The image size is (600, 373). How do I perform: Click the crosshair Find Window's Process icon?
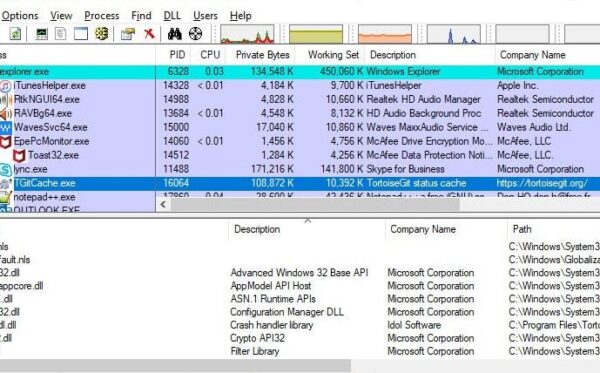point(195,34)
